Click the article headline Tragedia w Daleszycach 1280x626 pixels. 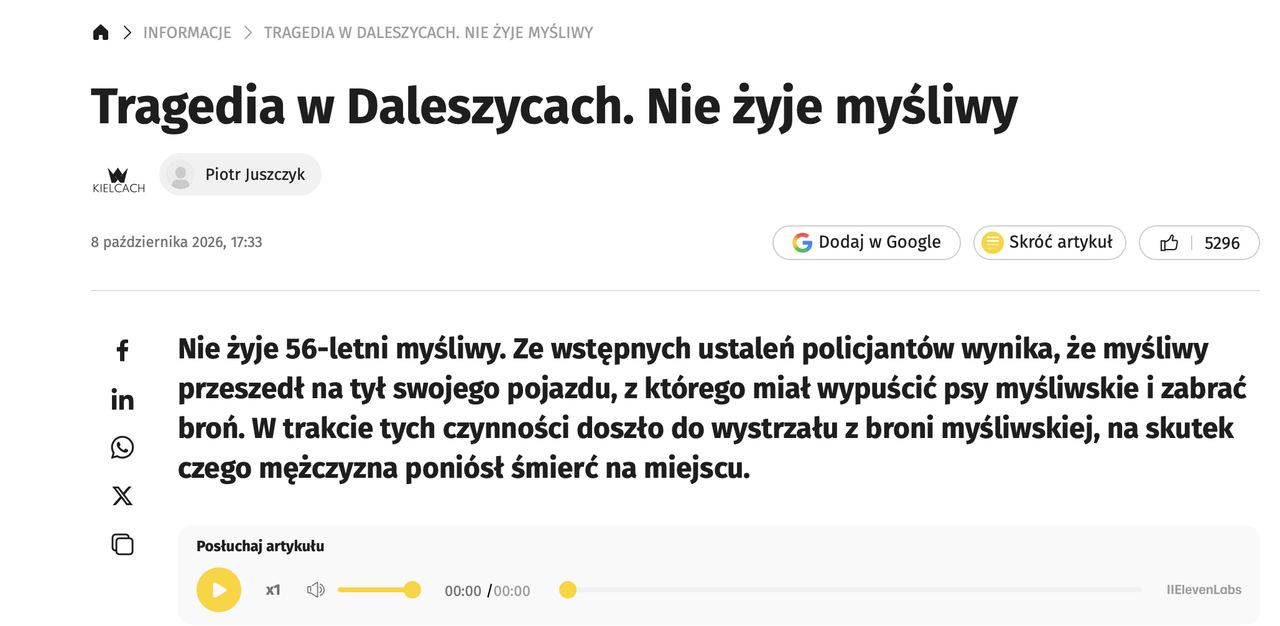coord(554,106)
